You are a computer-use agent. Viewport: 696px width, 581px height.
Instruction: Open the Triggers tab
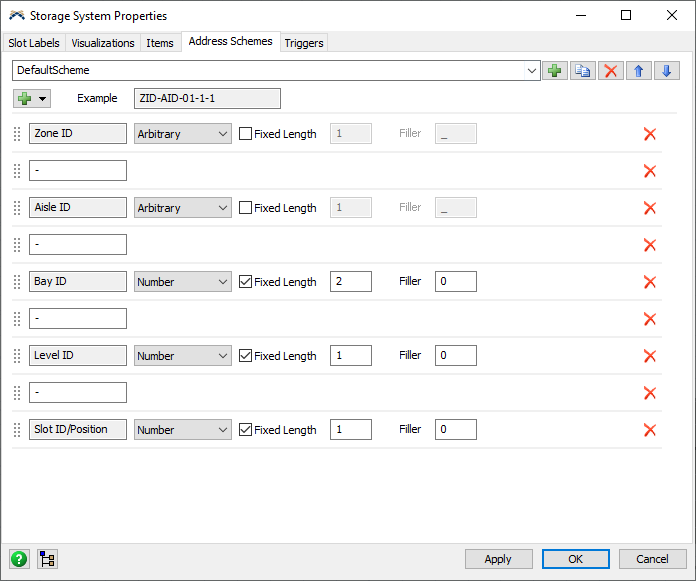click(x=303, y=43)
